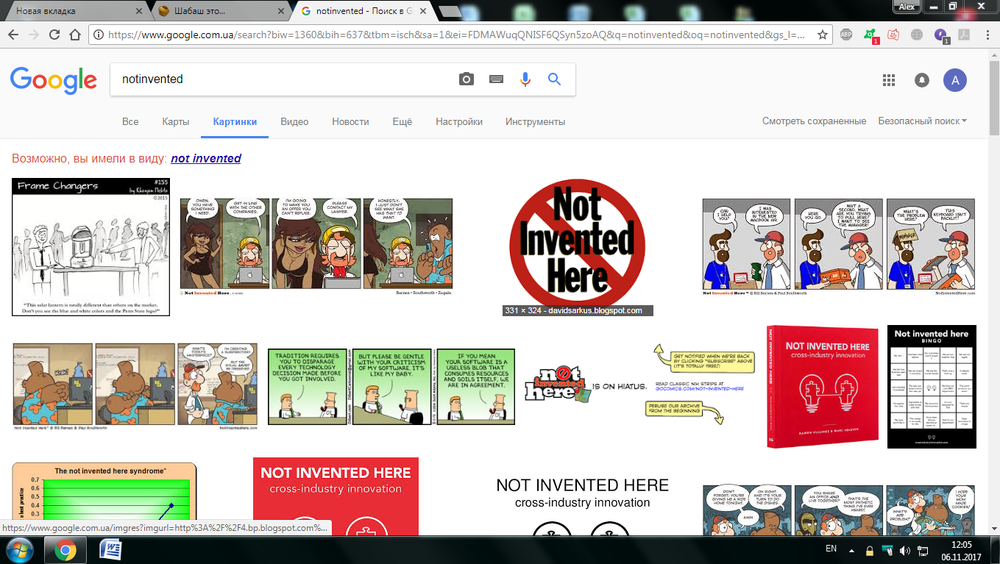Open the Adobe Acrobat PDF extension

tap(964, 34)
